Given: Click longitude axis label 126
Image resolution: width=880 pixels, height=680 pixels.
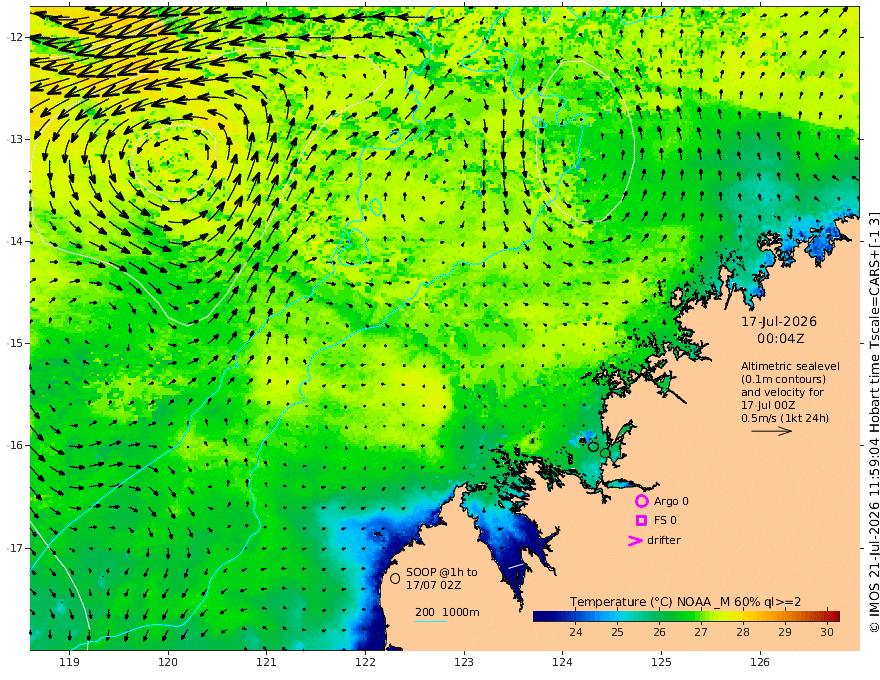Looking at the screenshot, I should point(760,662).
